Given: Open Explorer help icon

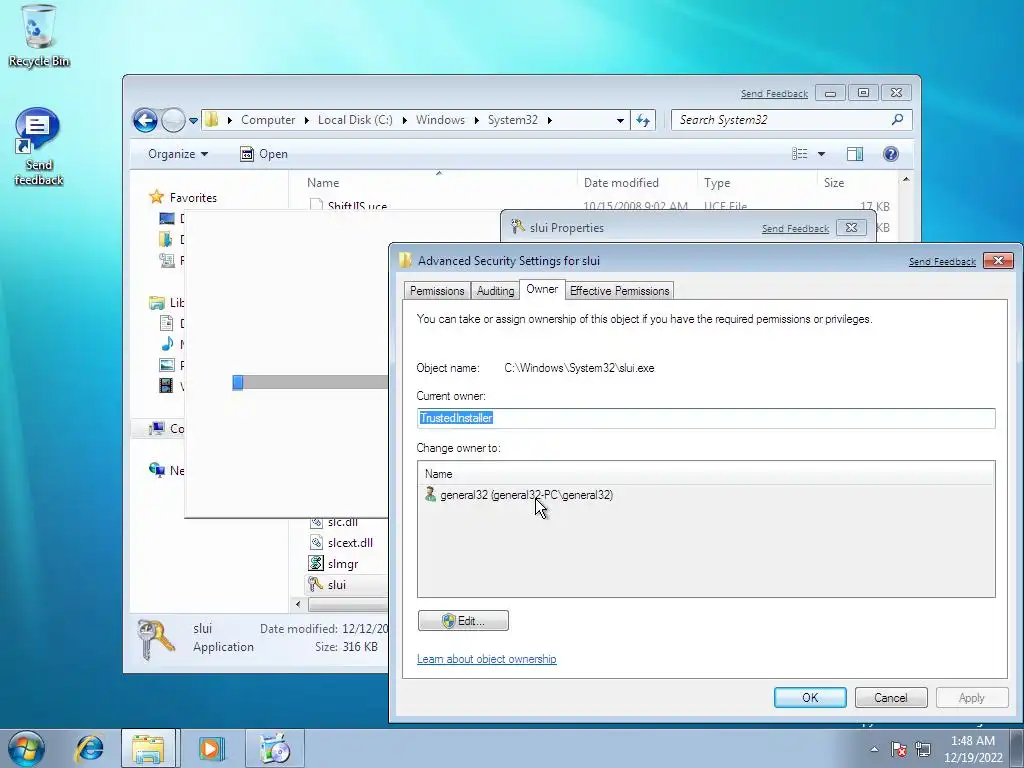Looking at the screenshot, I should 891,154.
